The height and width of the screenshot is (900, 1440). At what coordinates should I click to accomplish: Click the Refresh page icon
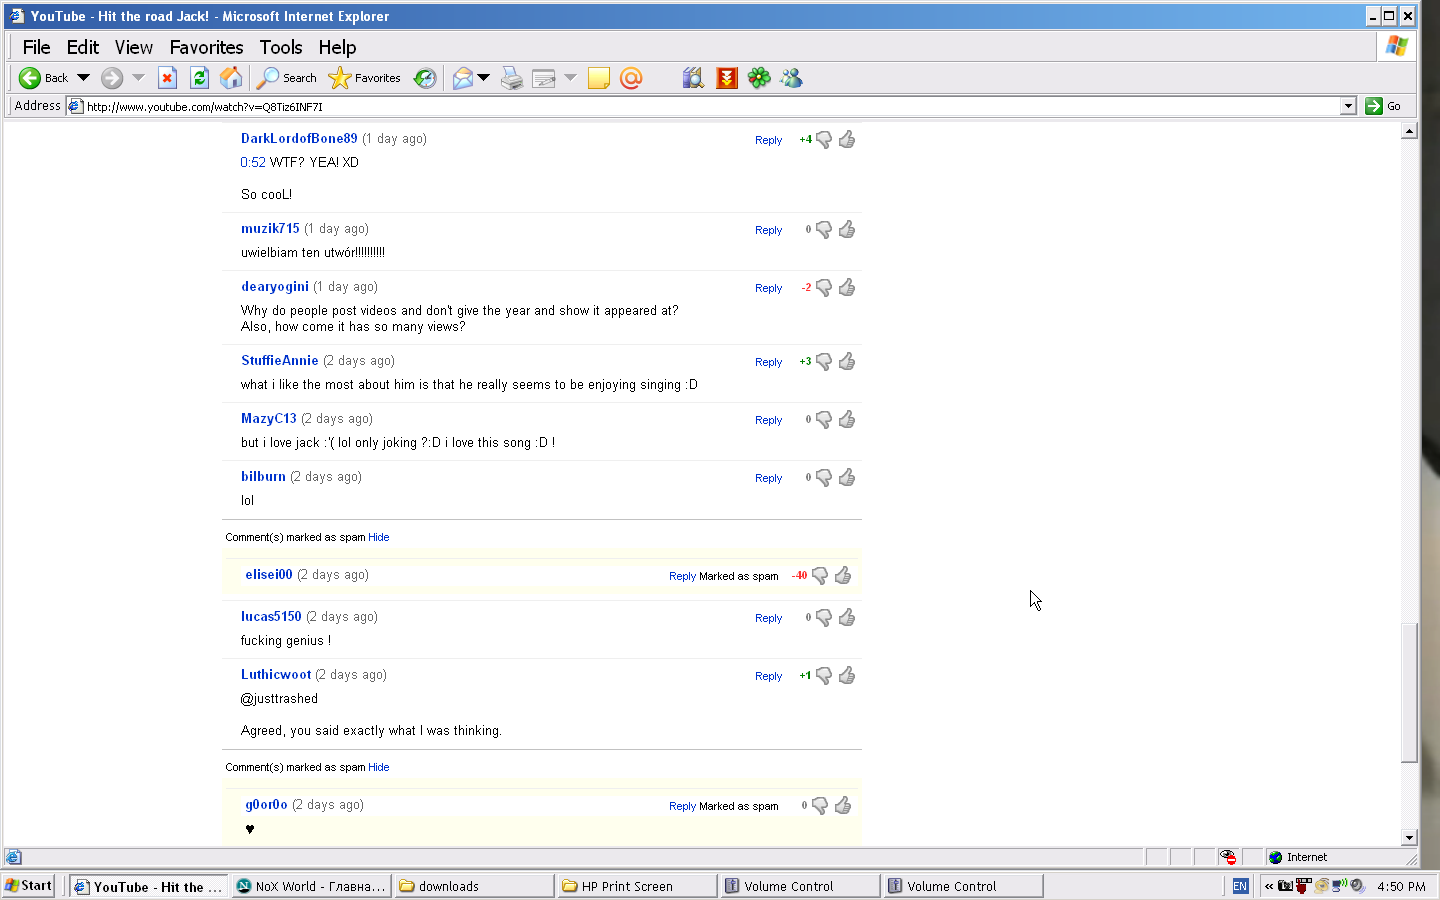pyautogui.click(x=199, y=78)
